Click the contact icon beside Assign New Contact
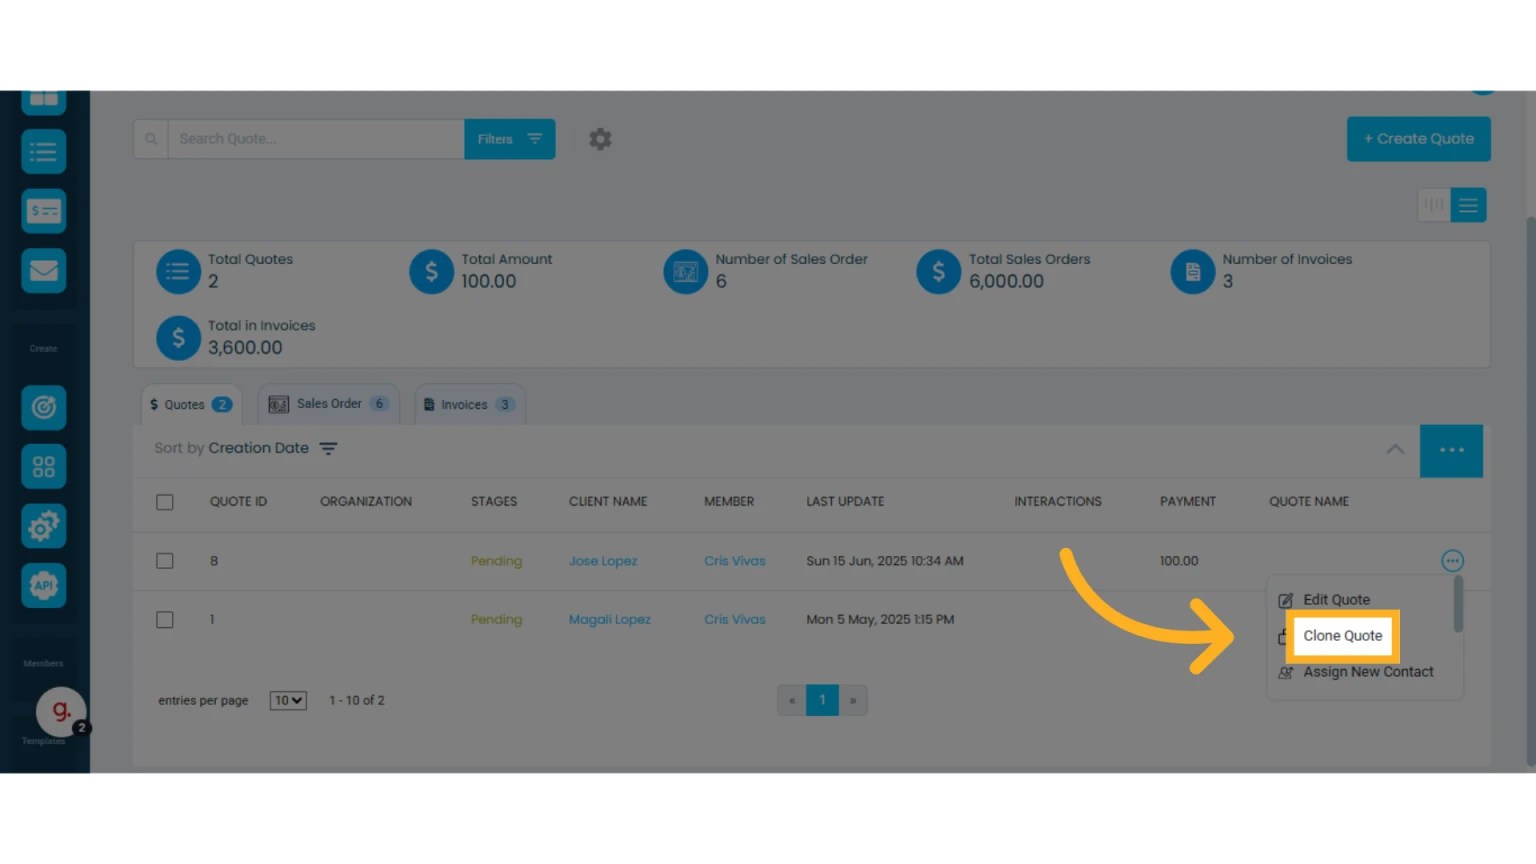 pos(1286,673)
